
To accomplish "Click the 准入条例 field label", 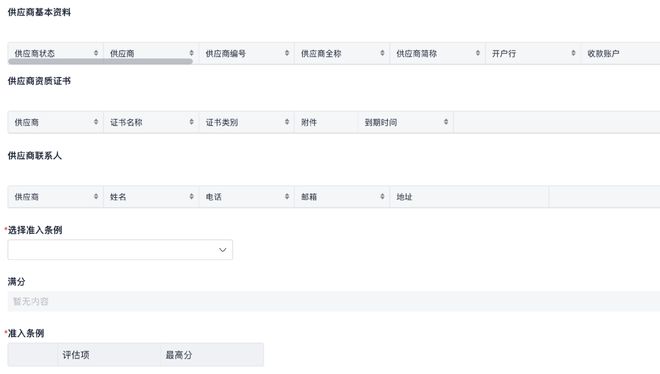I will [26, 333].
